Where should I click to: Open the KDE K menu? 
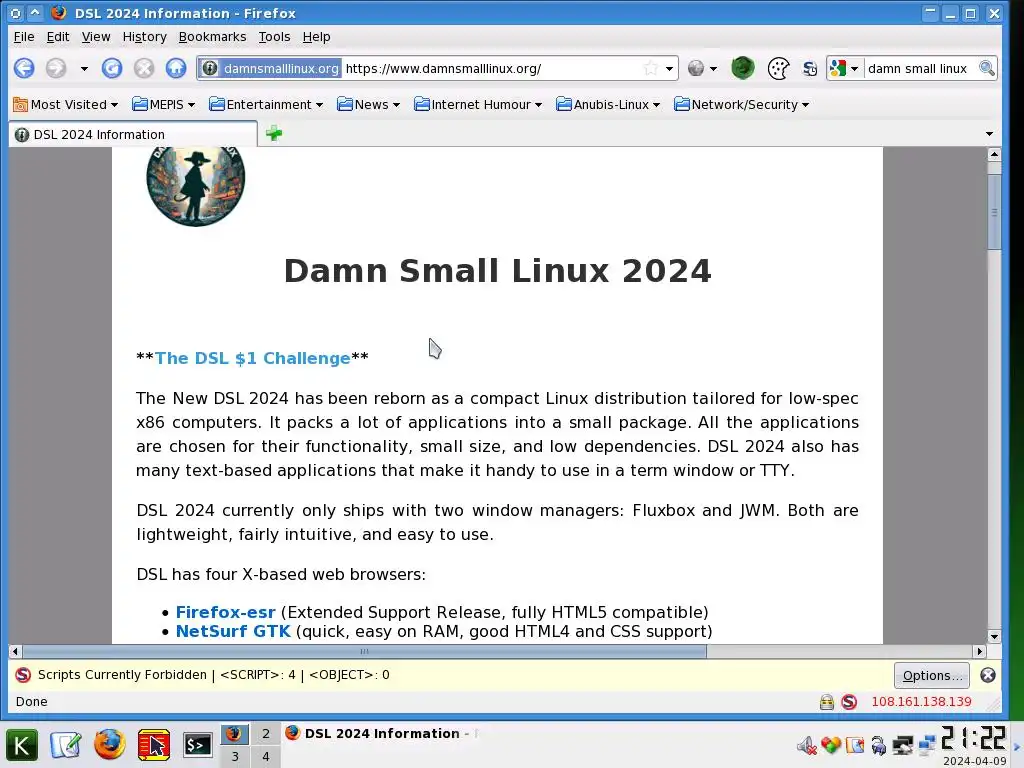[x=22, y=745]
